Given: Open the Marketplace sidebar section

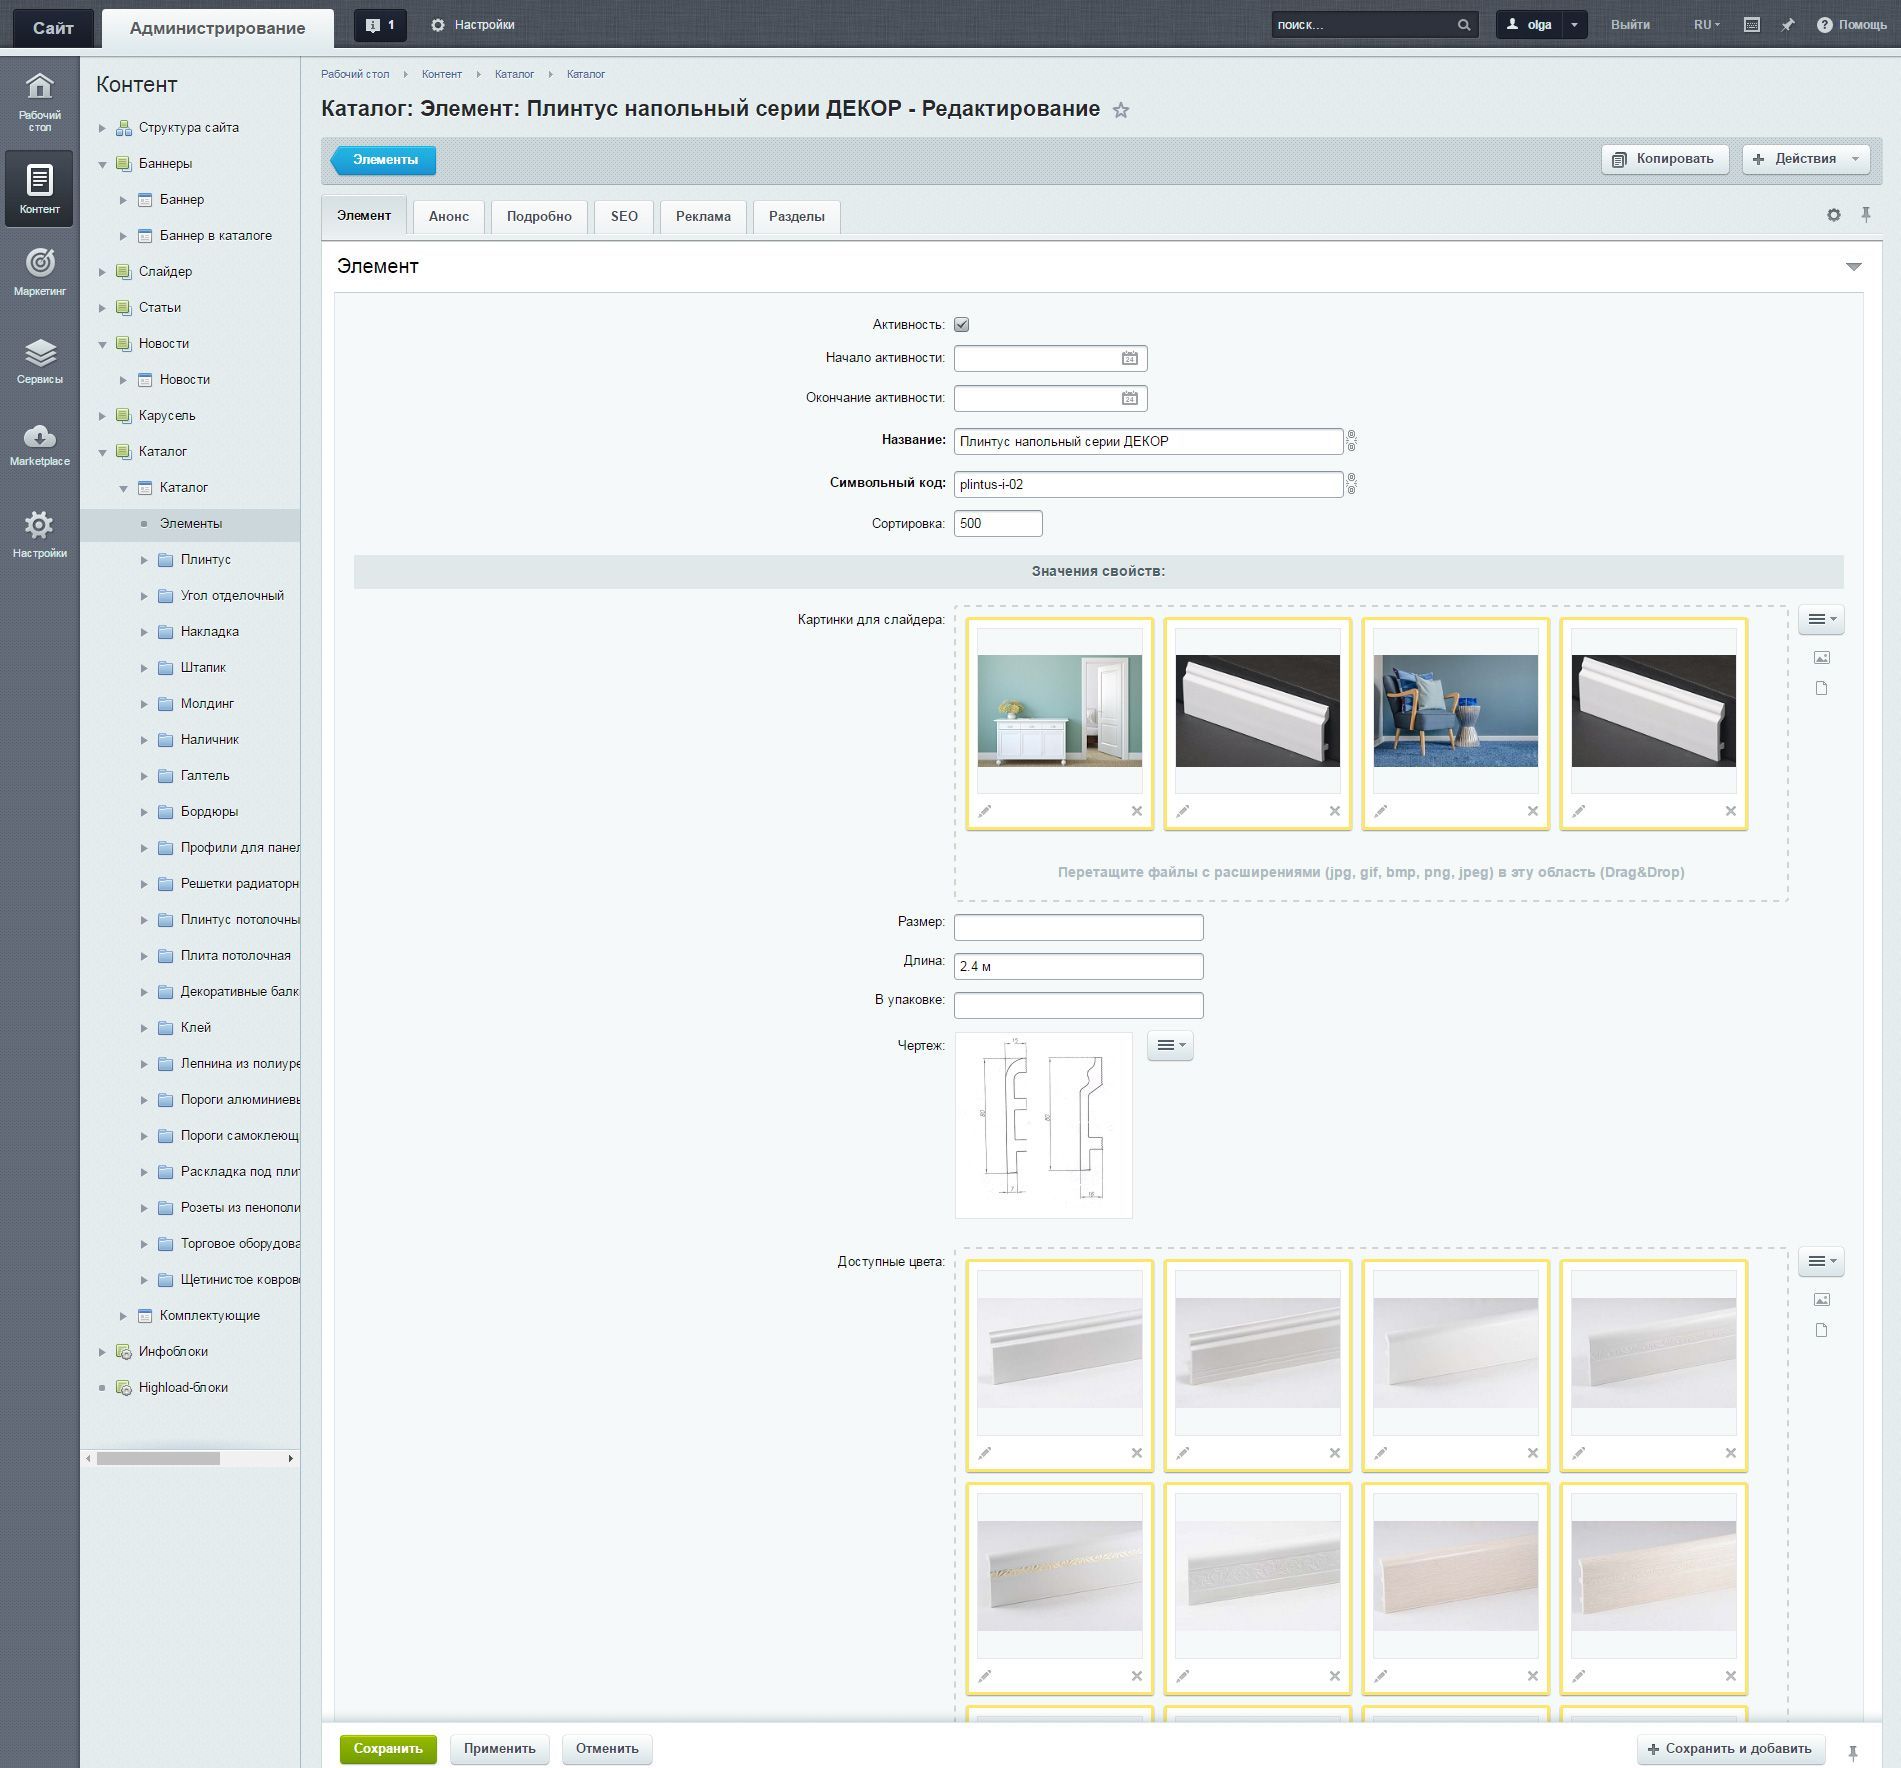Looking at the screenshot, I should [39, 445].
